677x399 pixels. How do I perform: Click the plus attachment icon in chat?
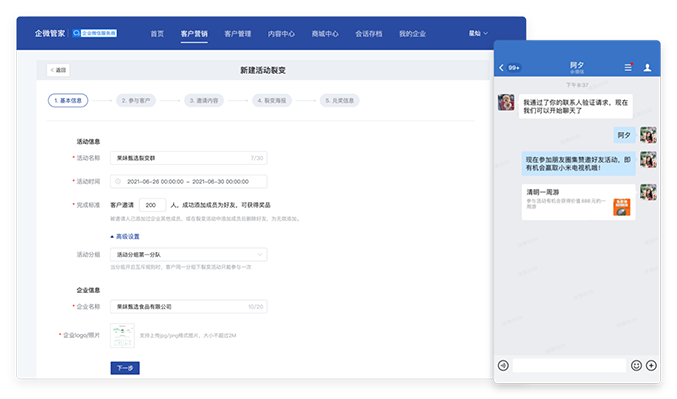click(x=652, y=366)
